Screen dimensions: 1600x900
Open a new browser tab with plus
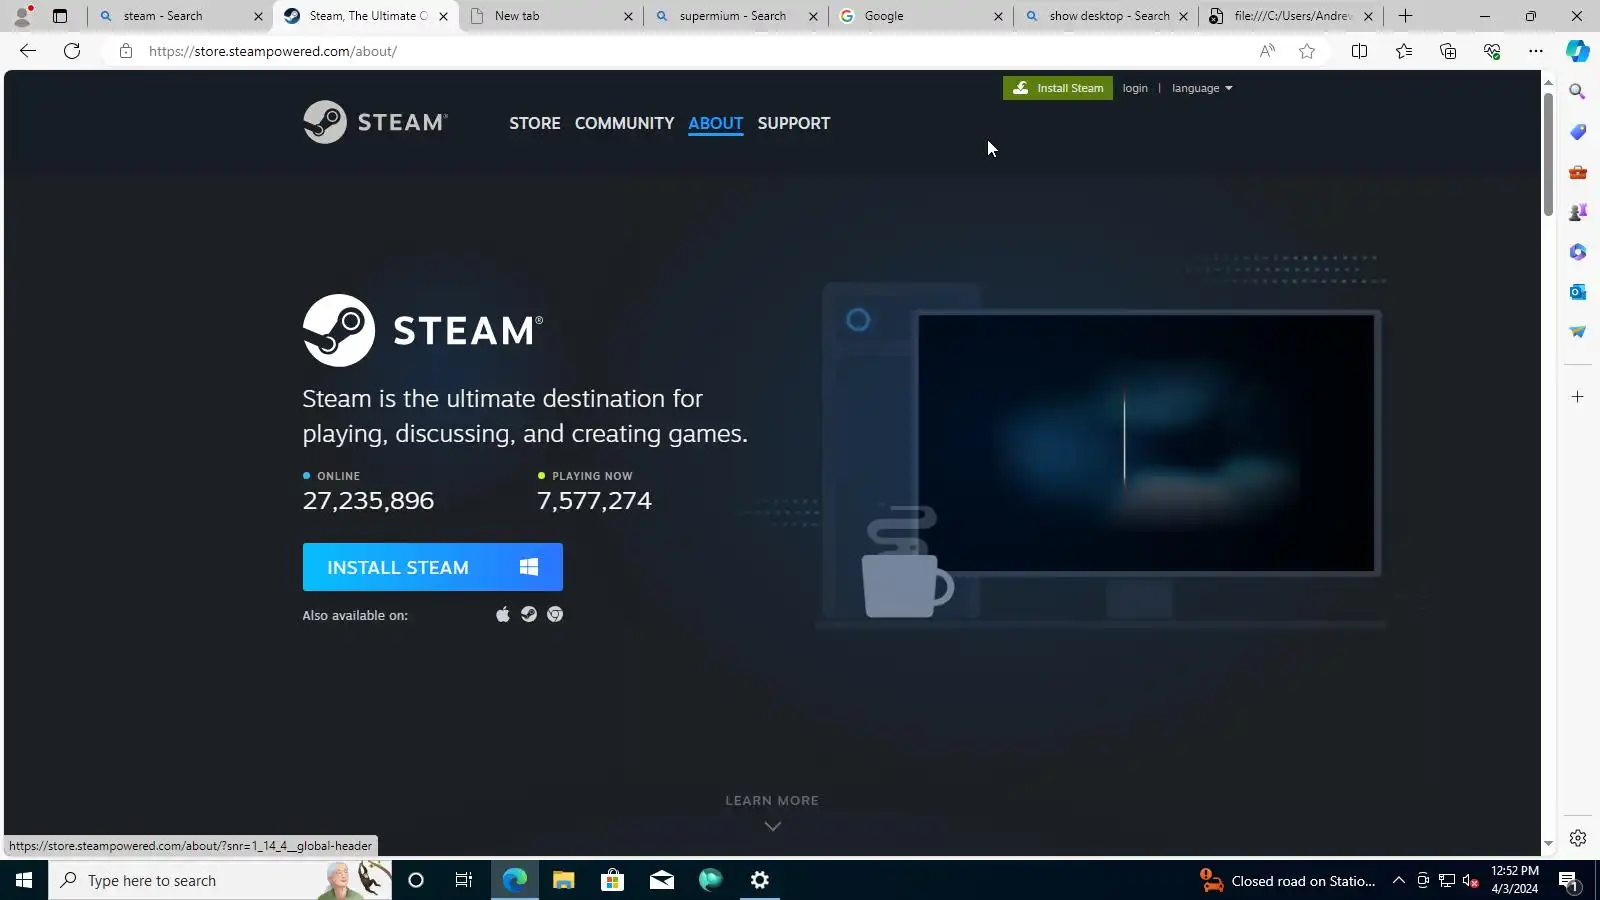1405,16
